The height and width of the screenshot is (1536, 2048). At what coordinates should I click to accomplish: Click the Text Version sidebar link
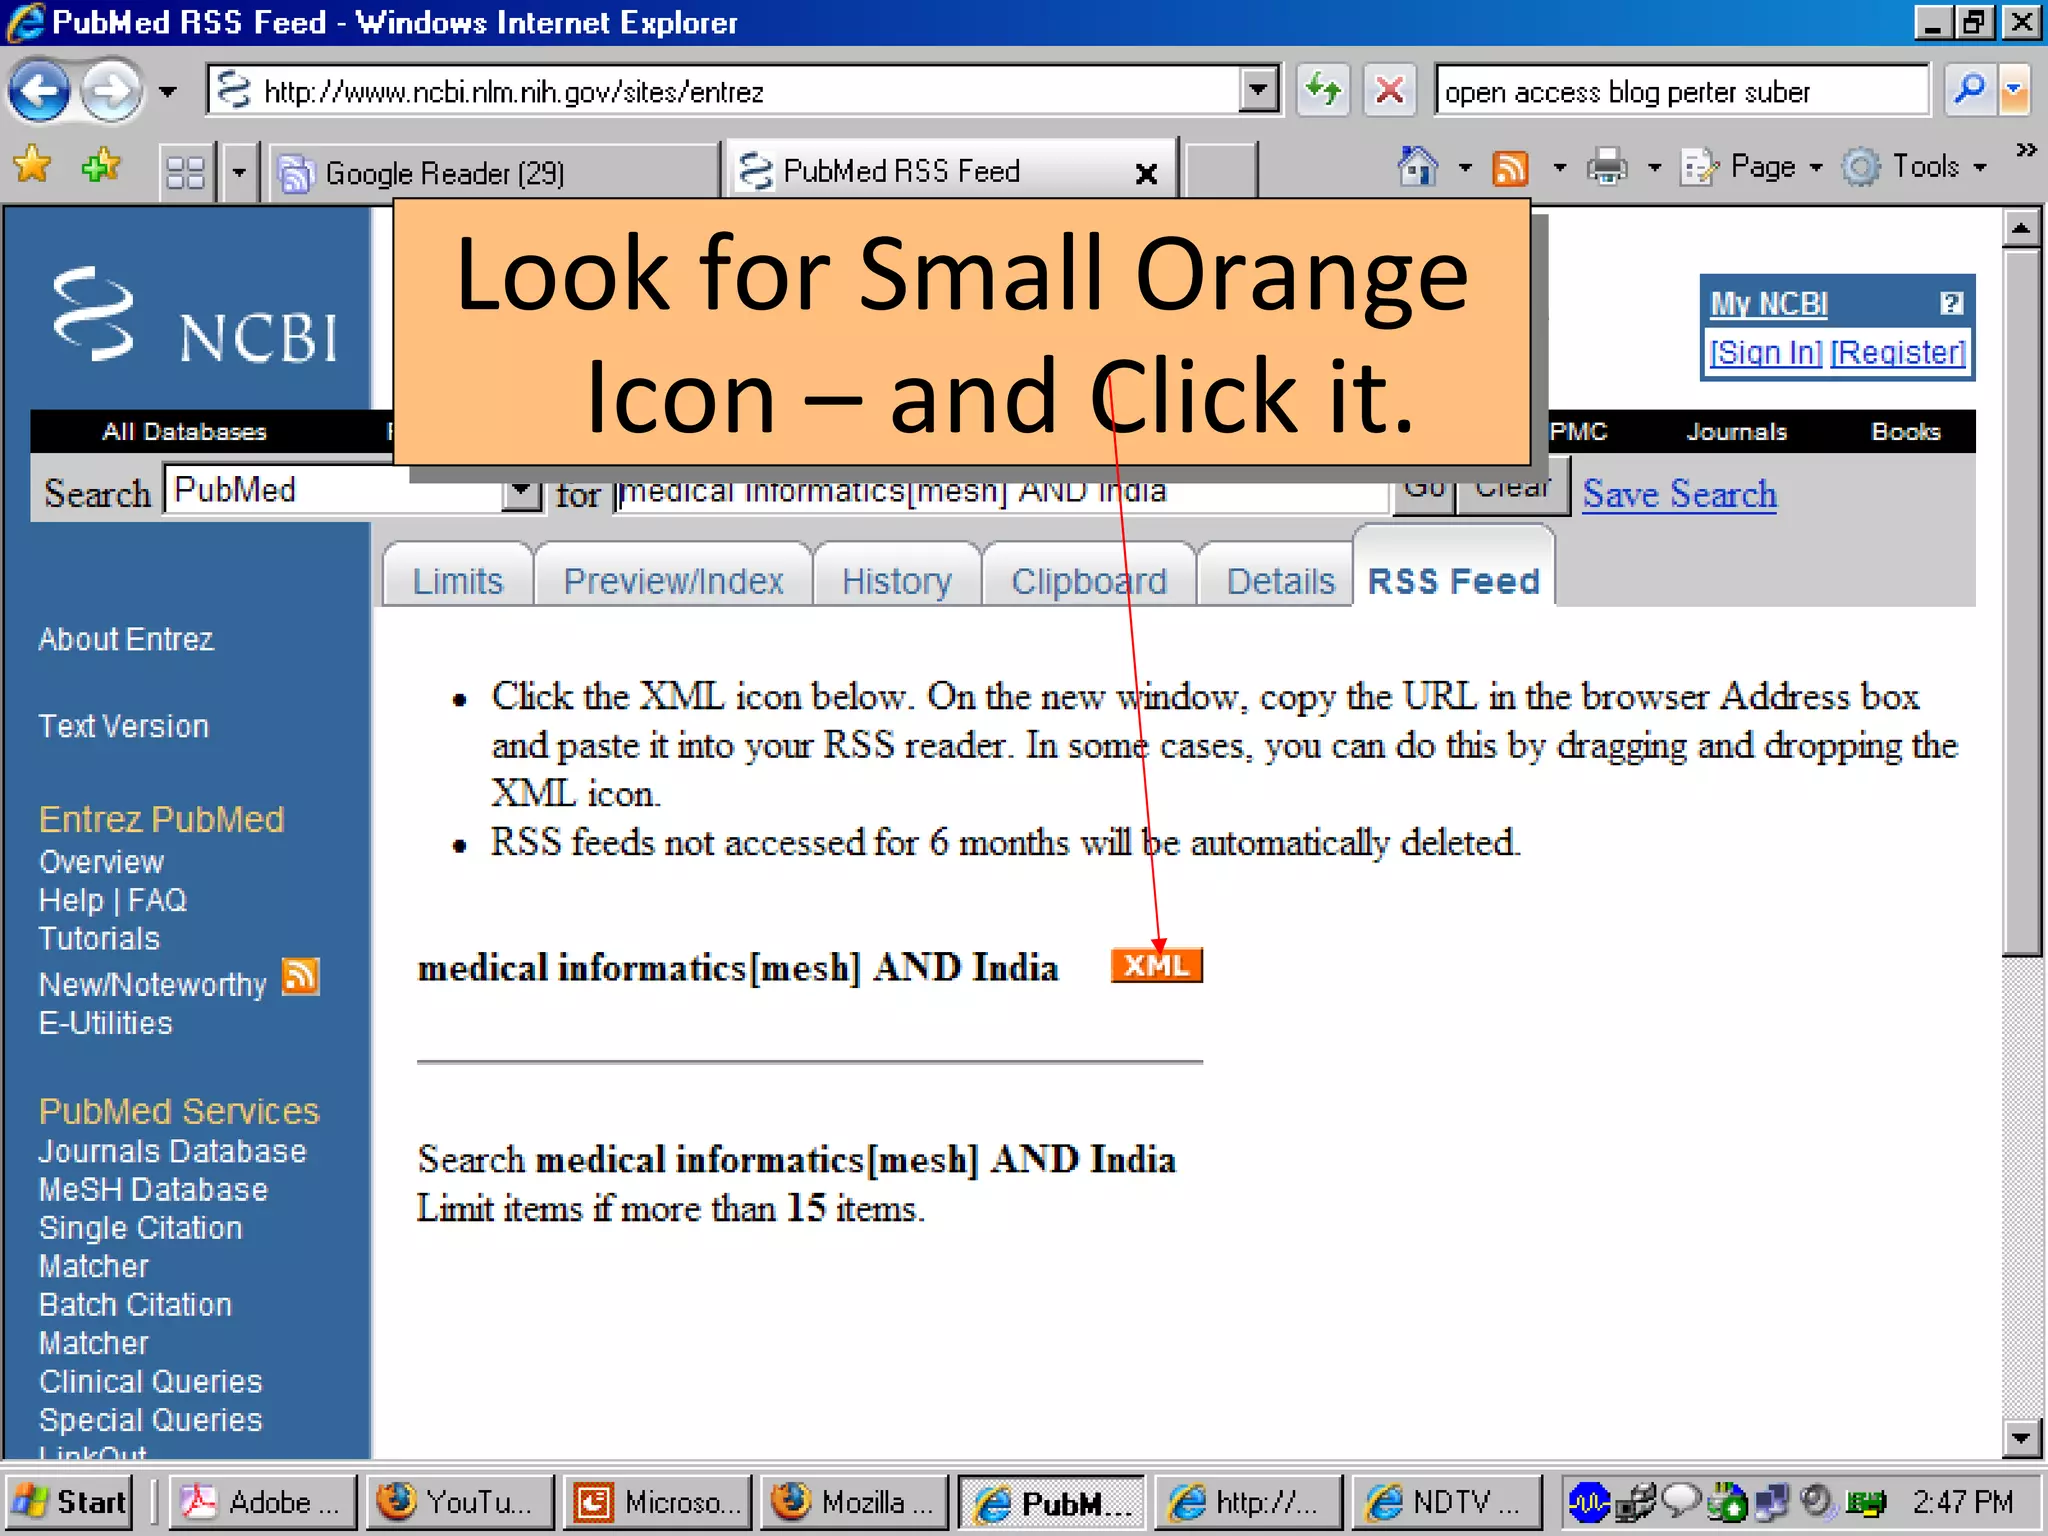(x=124, y=726)
